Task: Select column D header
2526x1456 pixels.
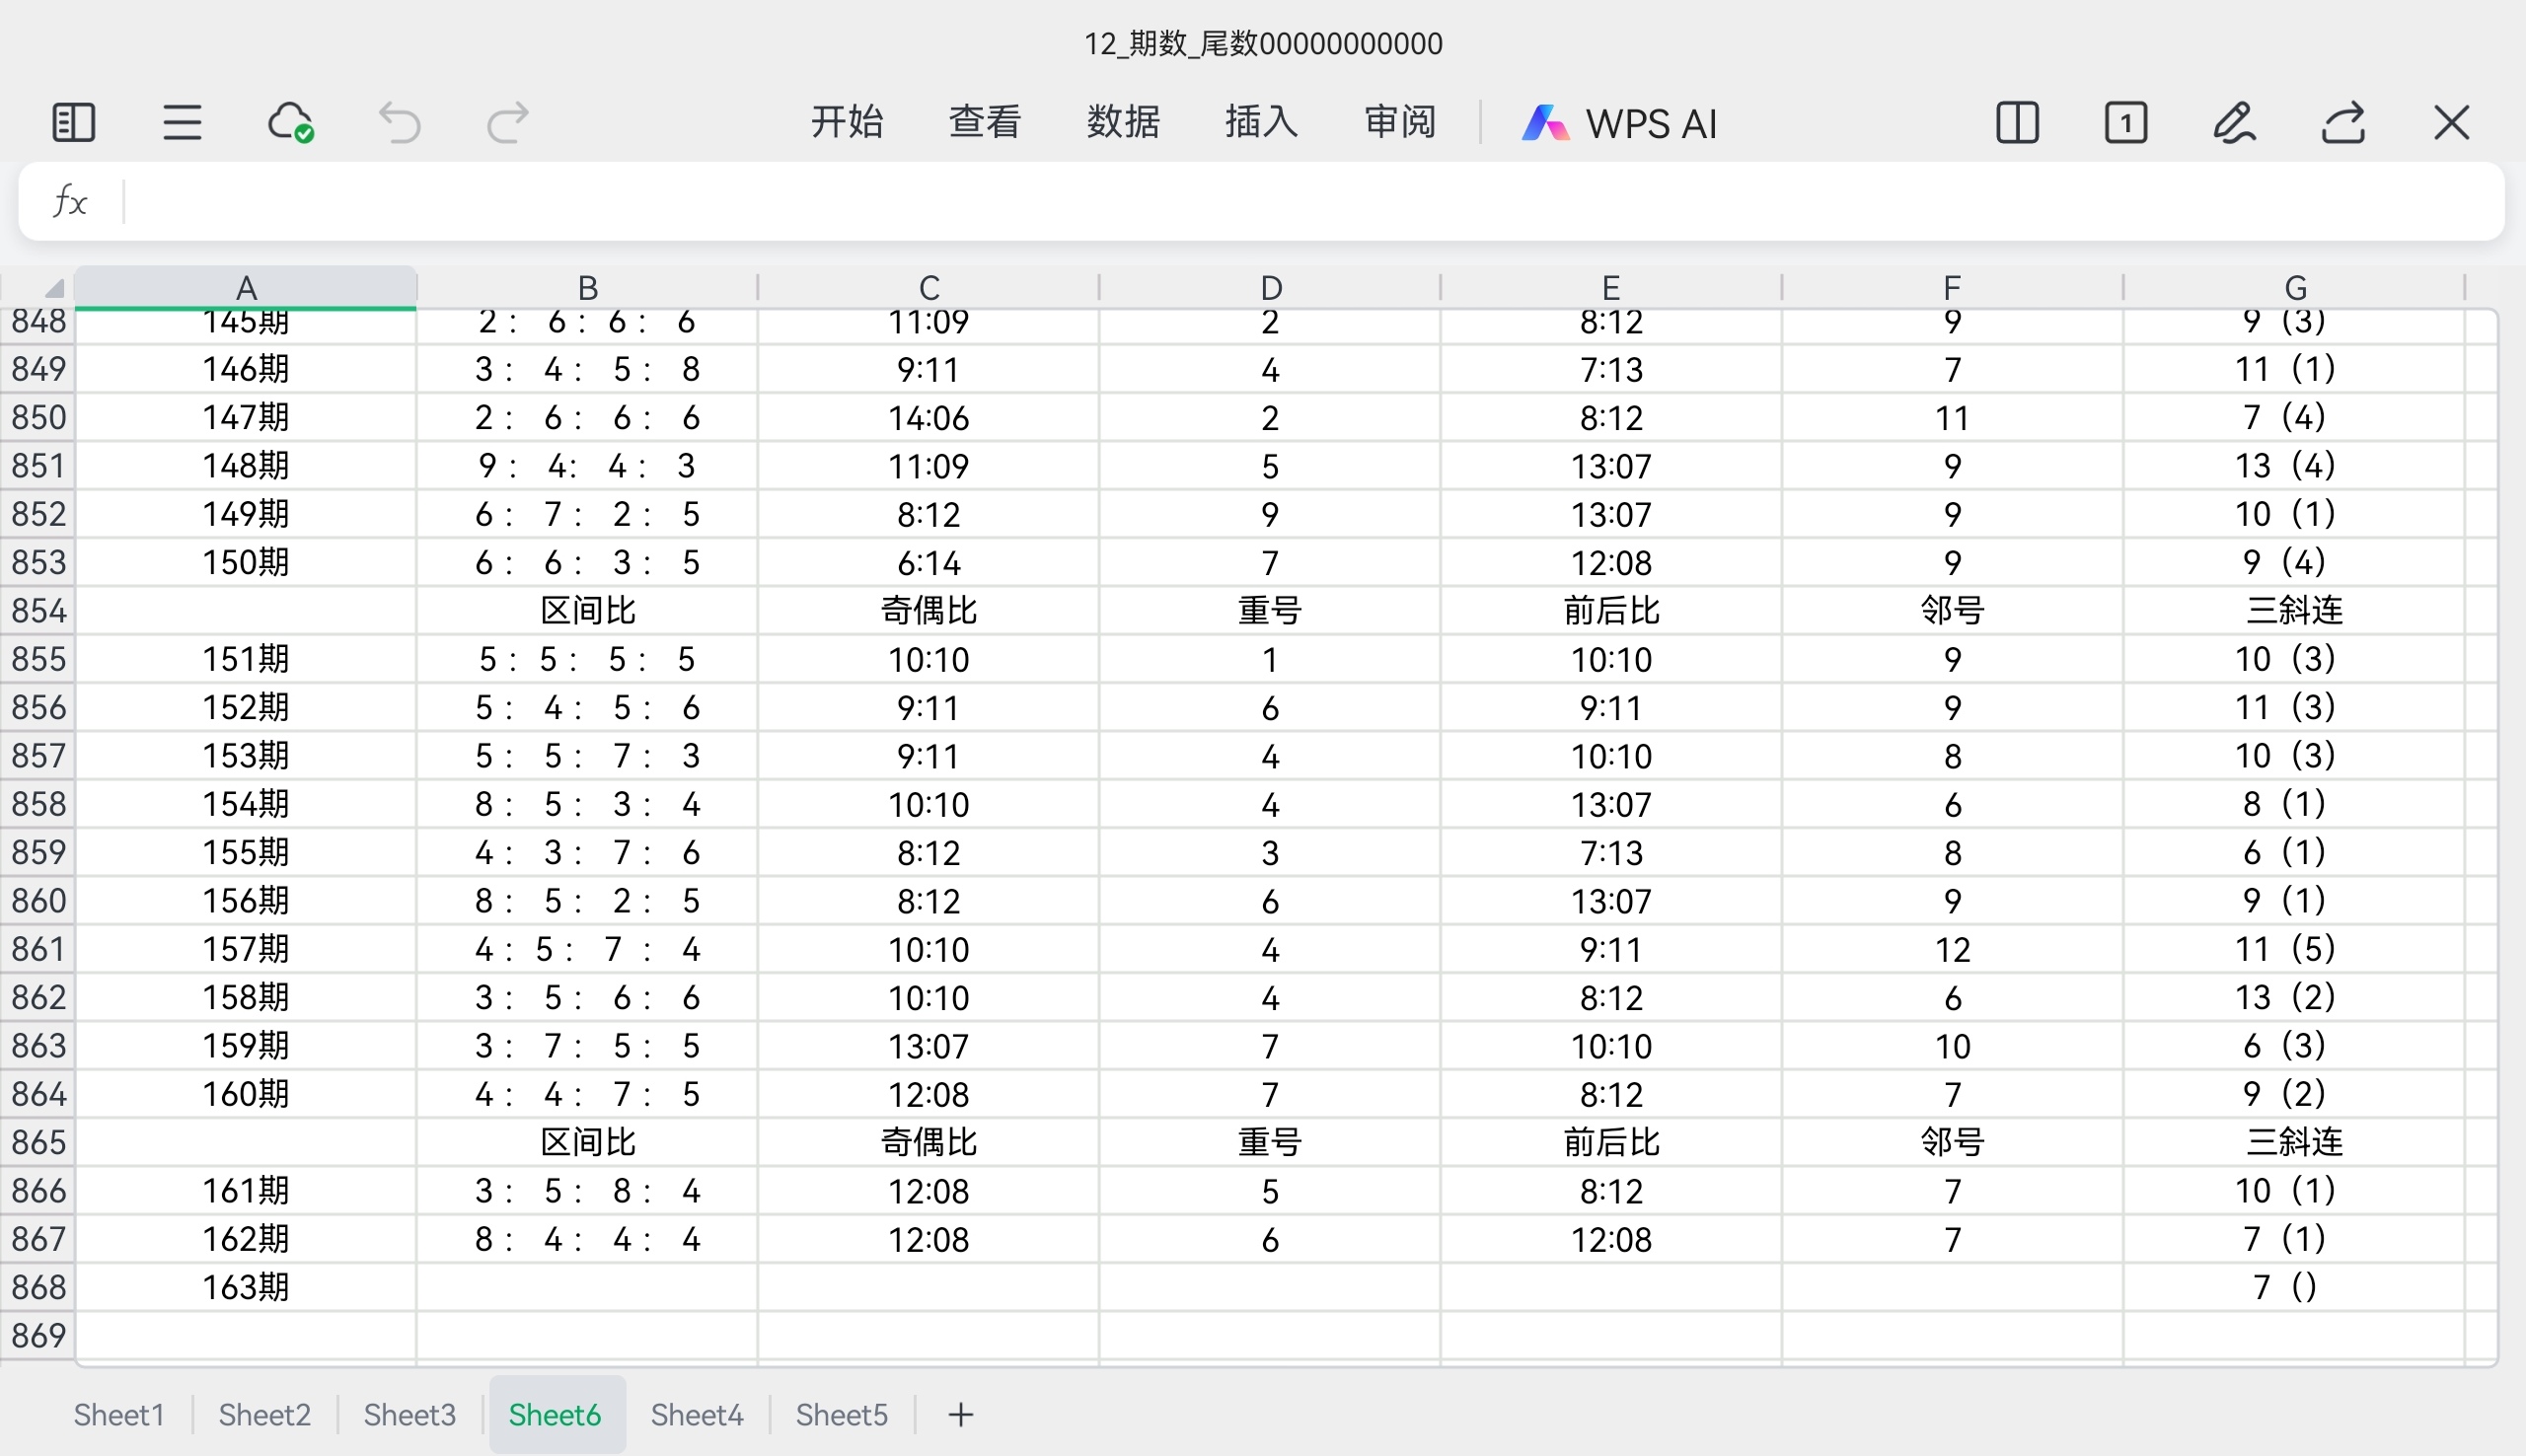Action: pos(1270,288)
